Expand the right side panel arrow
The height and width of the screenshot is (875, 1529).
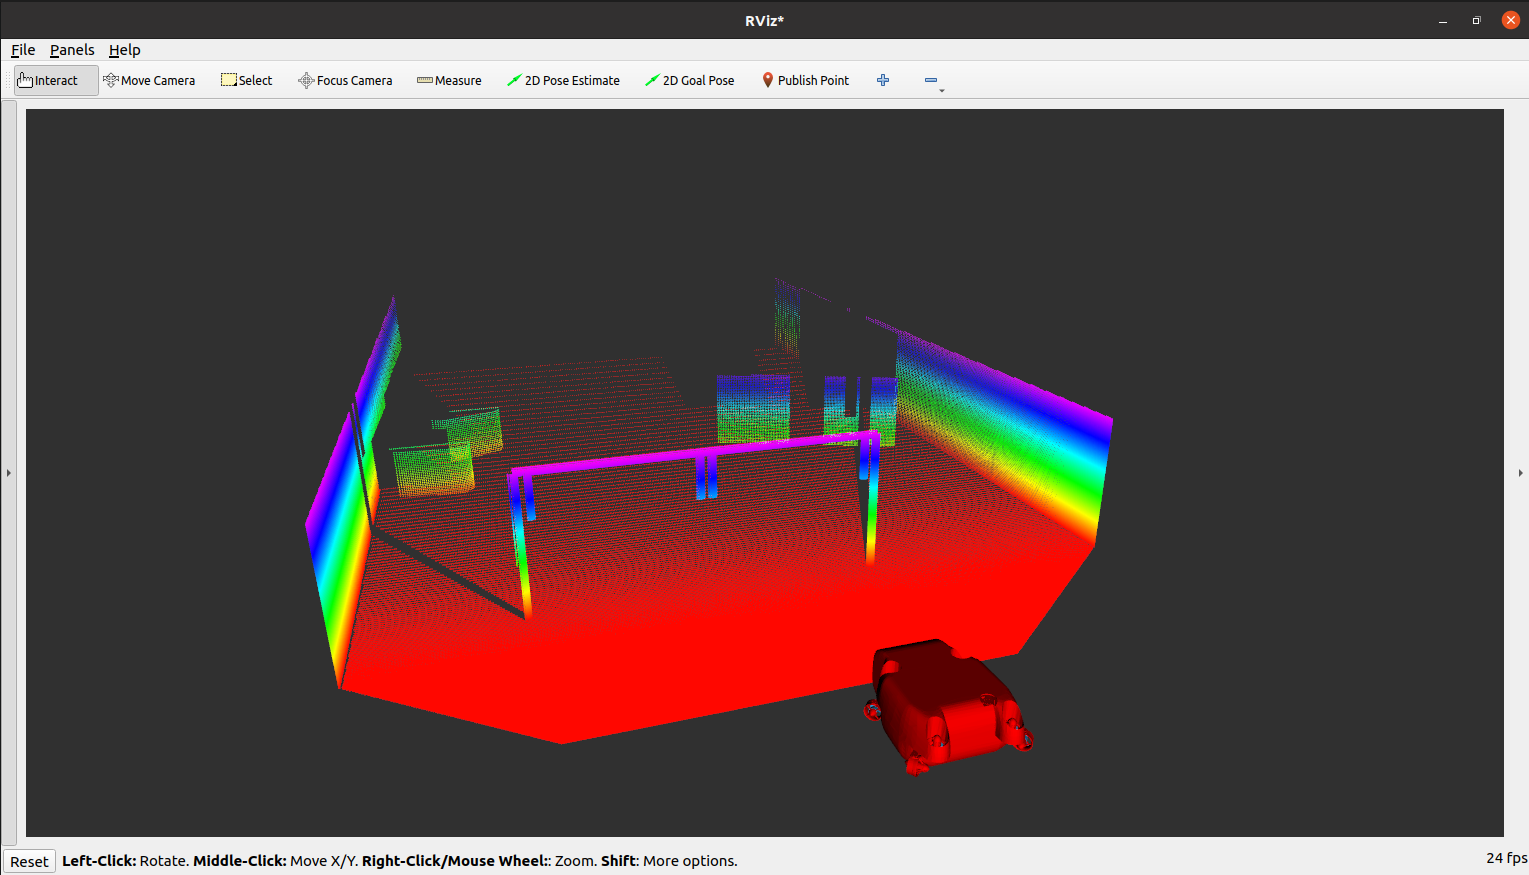tap(1520, 473)
